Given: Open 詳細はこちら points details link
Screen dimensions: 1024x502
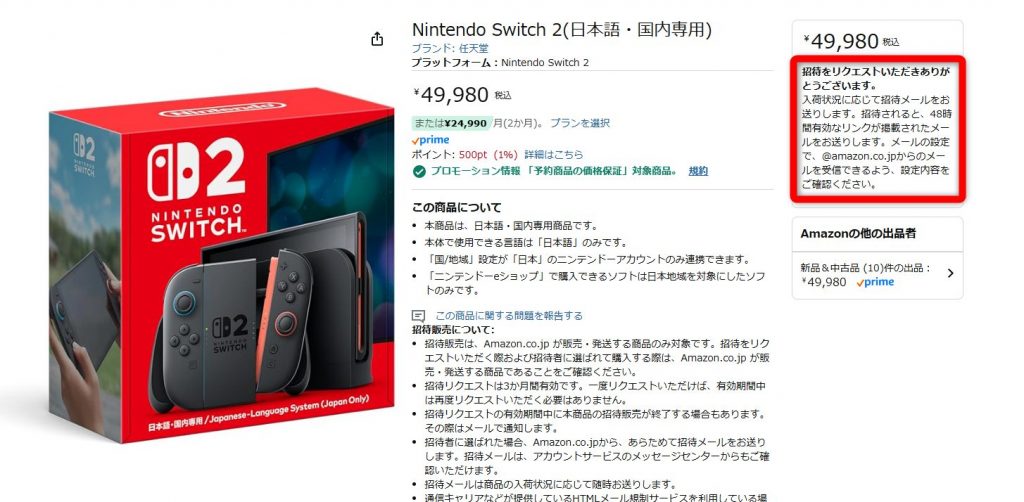Looking at the screenshot, I should point(554,155).
